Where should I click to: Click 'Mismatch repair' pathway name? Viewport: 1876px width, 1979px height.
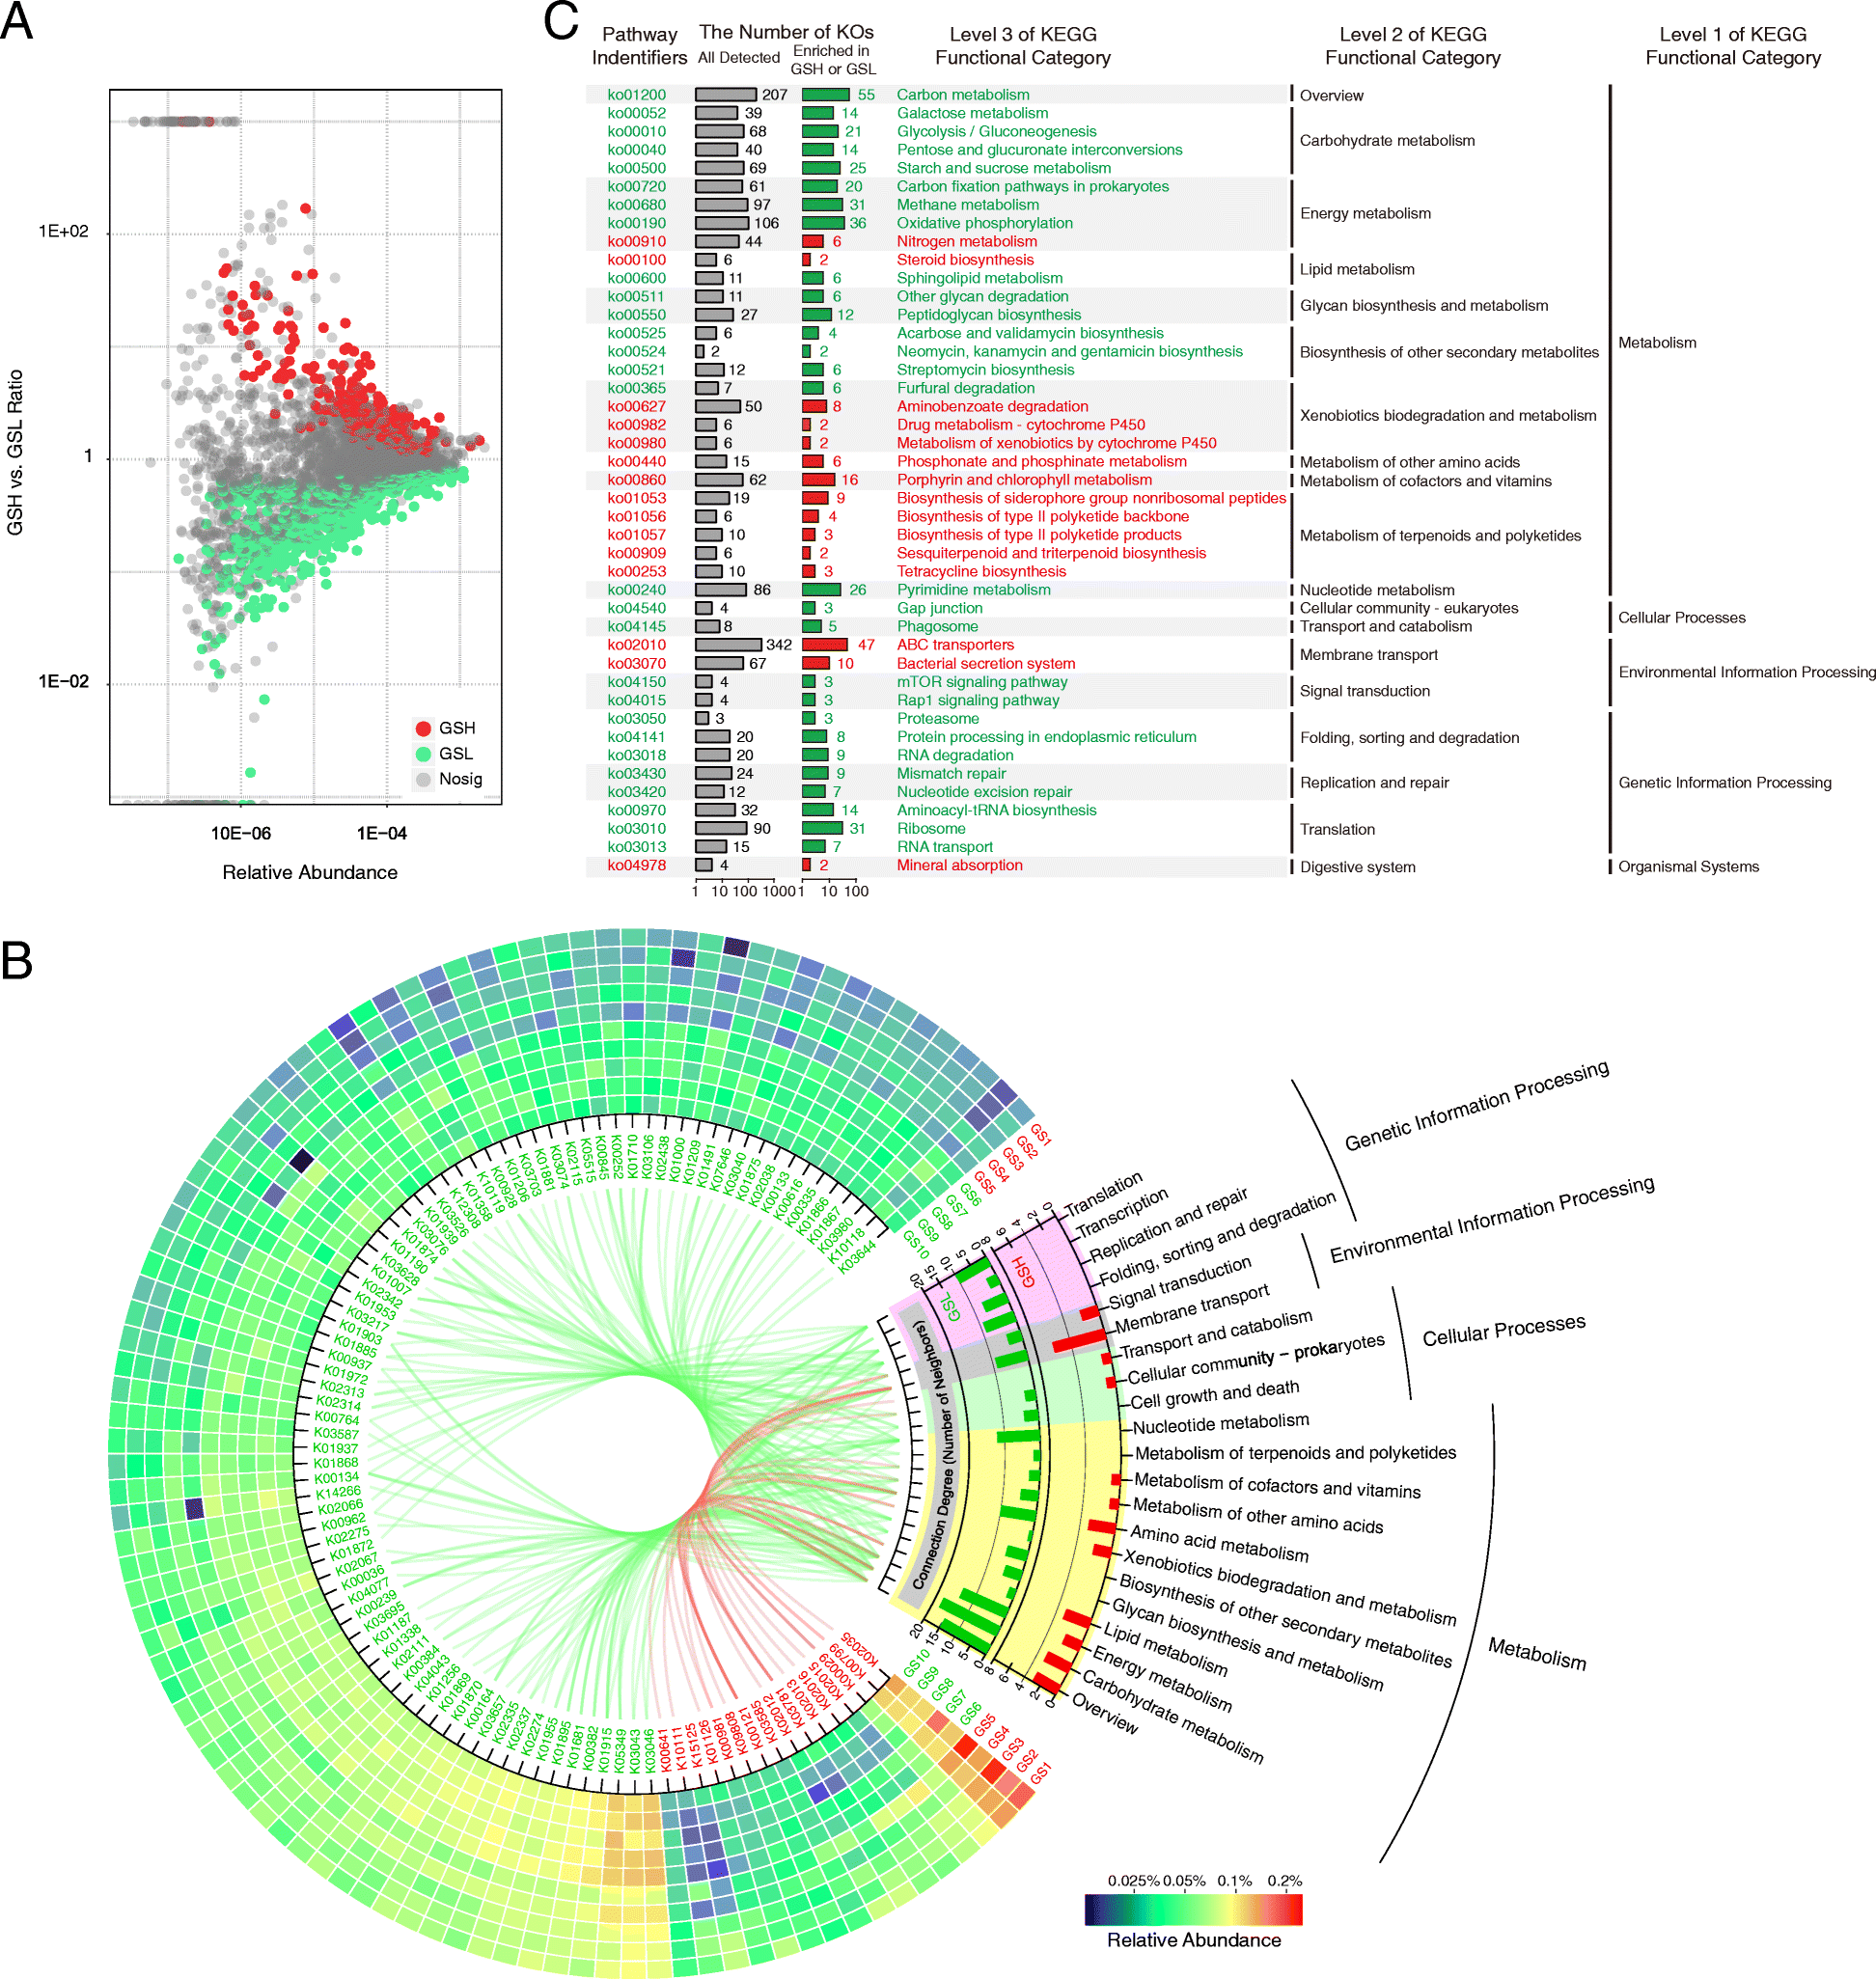(x=951, y=773)
